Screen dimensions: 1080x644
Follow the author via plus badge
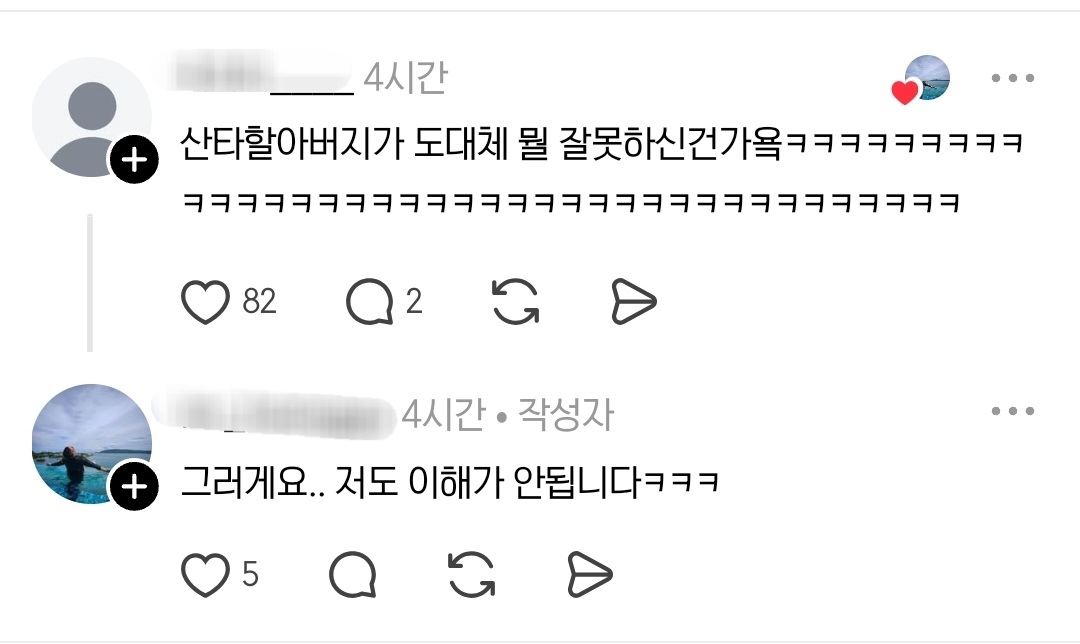point(134,487)
